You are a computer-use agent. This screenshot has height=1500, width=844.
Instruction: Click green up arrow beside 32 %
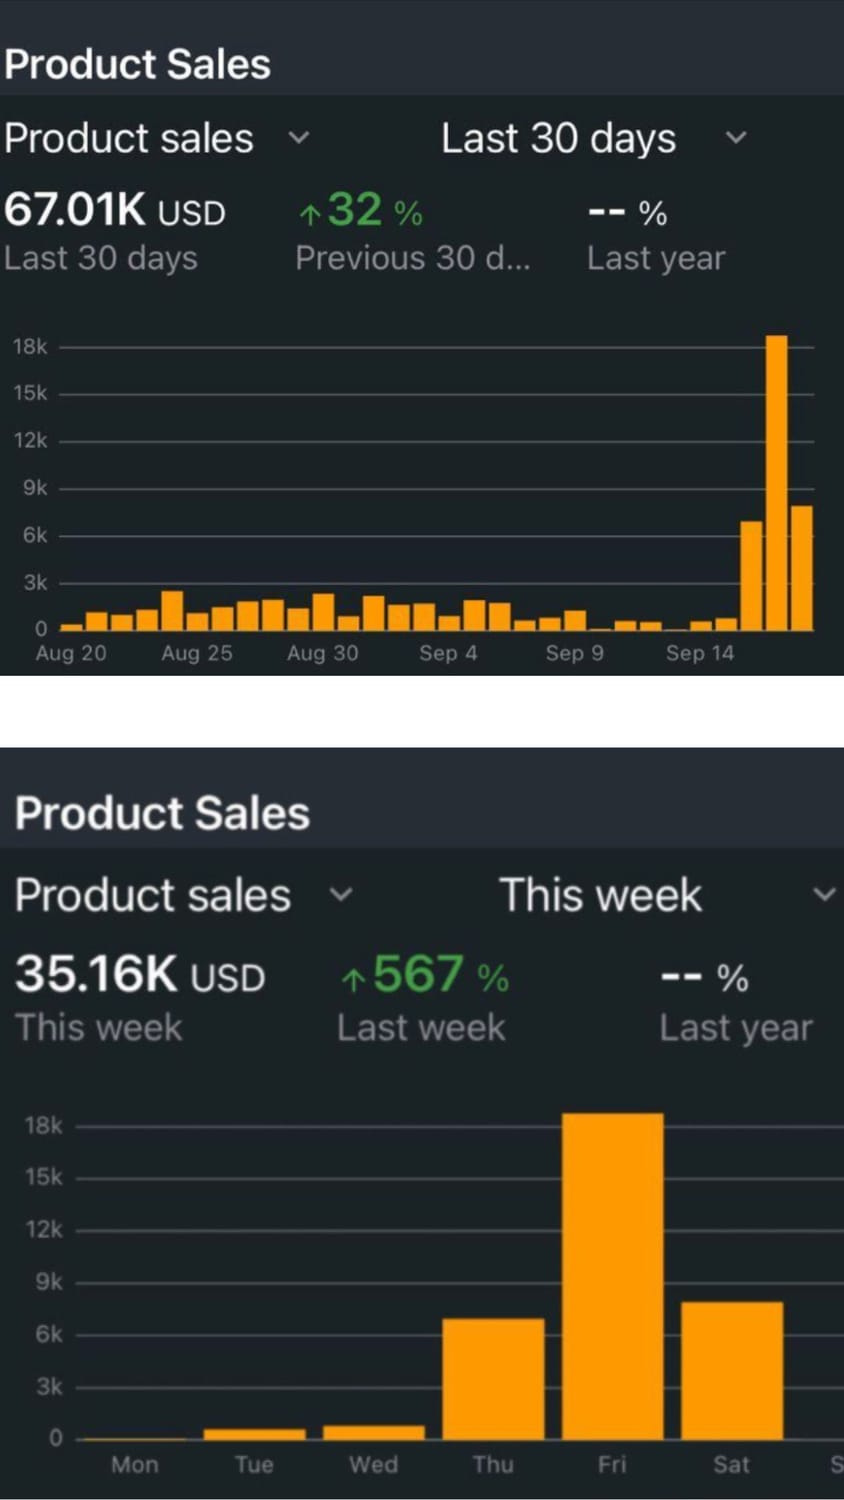point(310,214)
